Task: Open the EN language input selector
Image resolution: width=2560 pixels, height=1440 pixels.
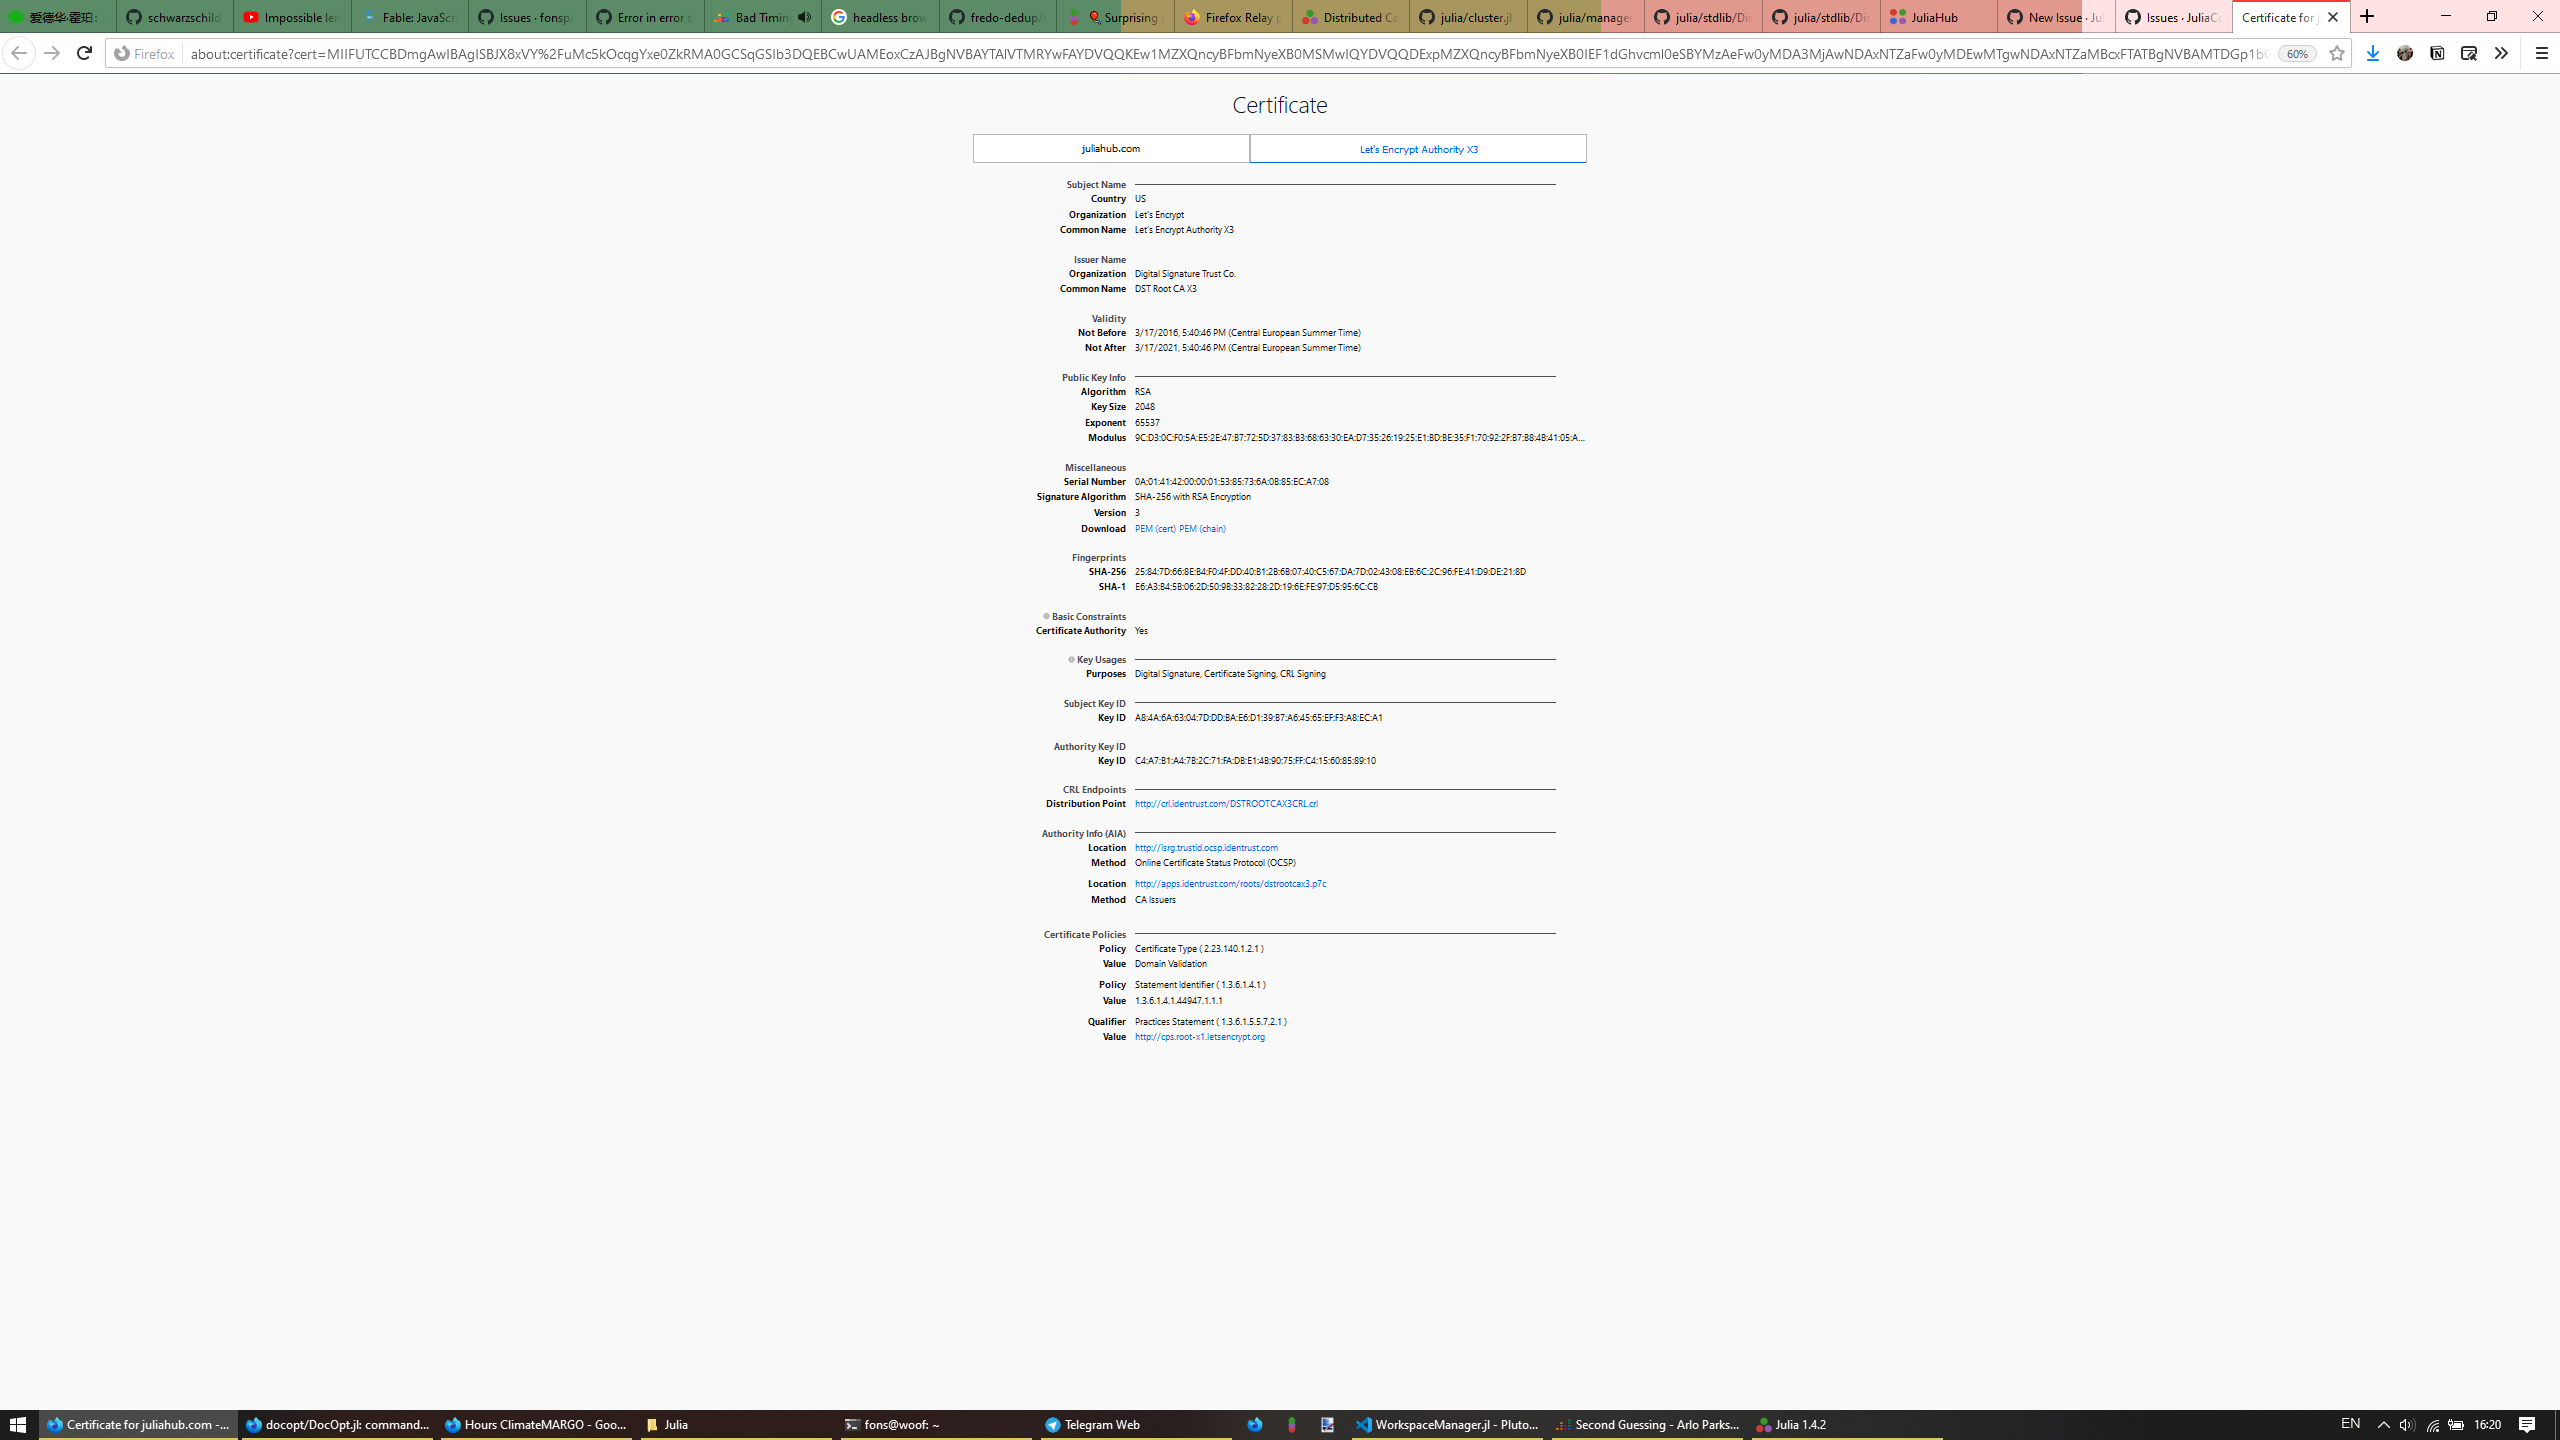Action: (x=2350, y=1424)
